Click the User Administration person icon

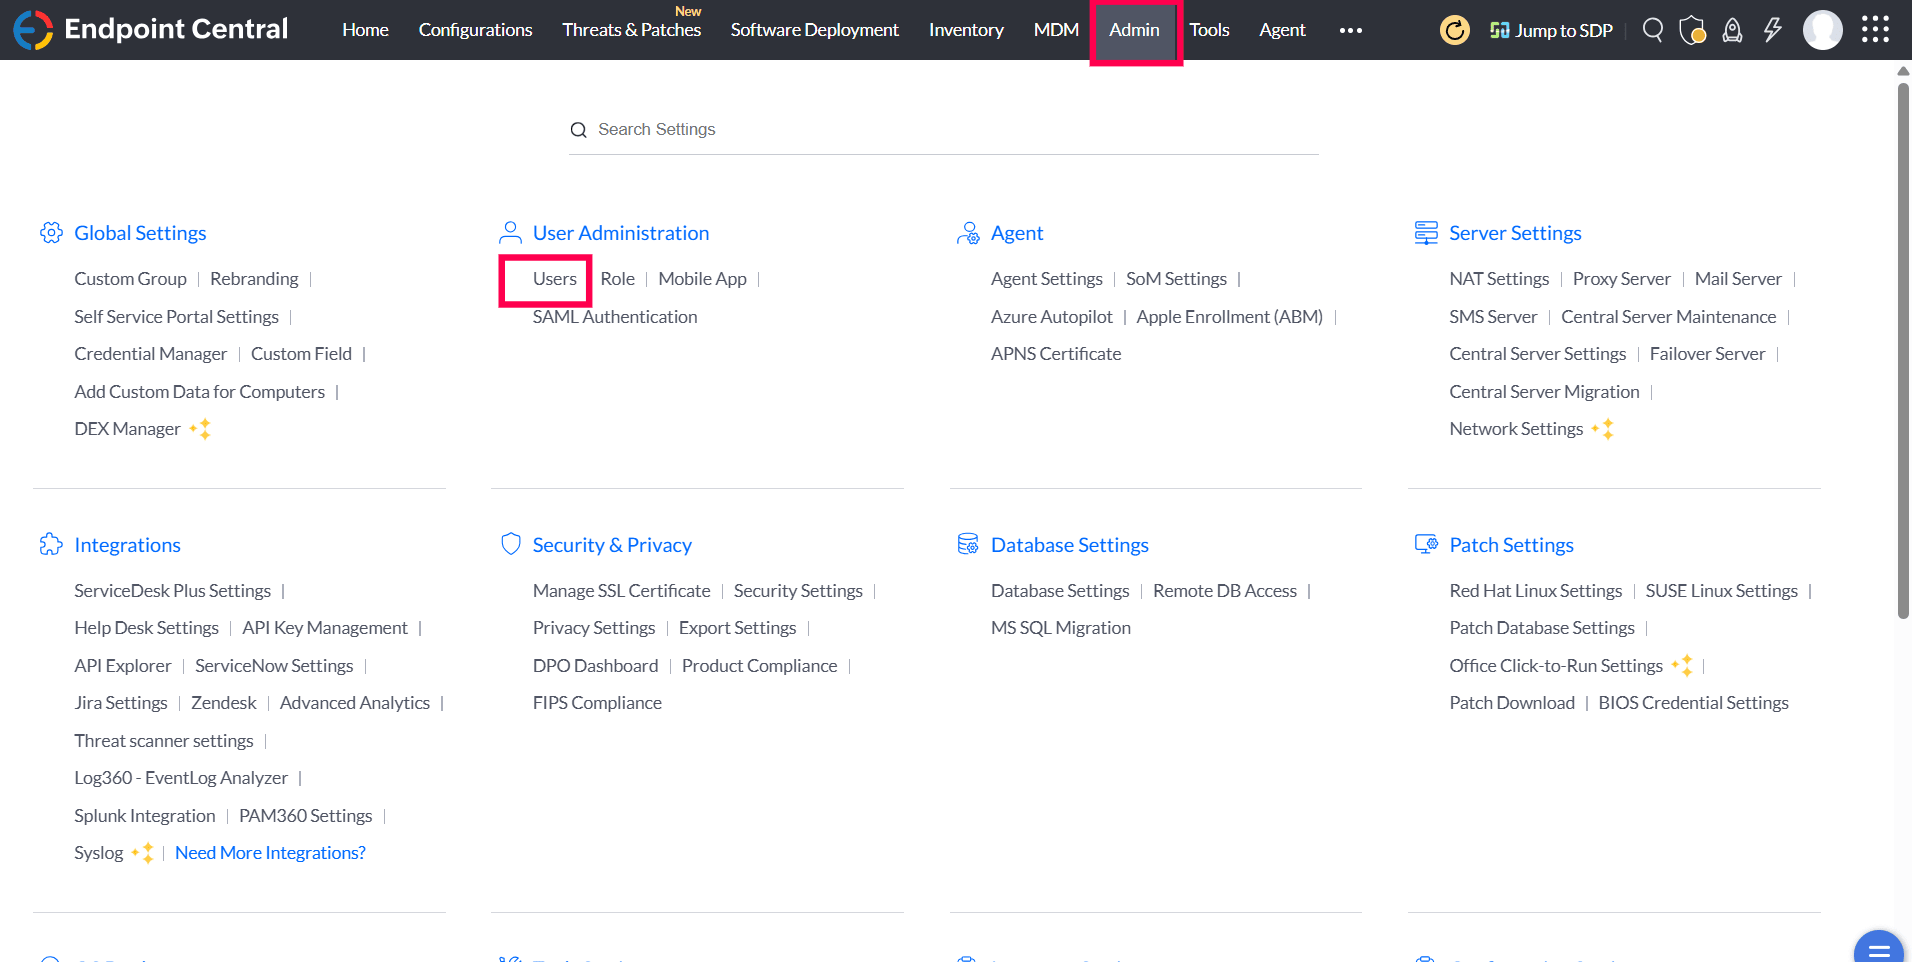coord(511,232)
